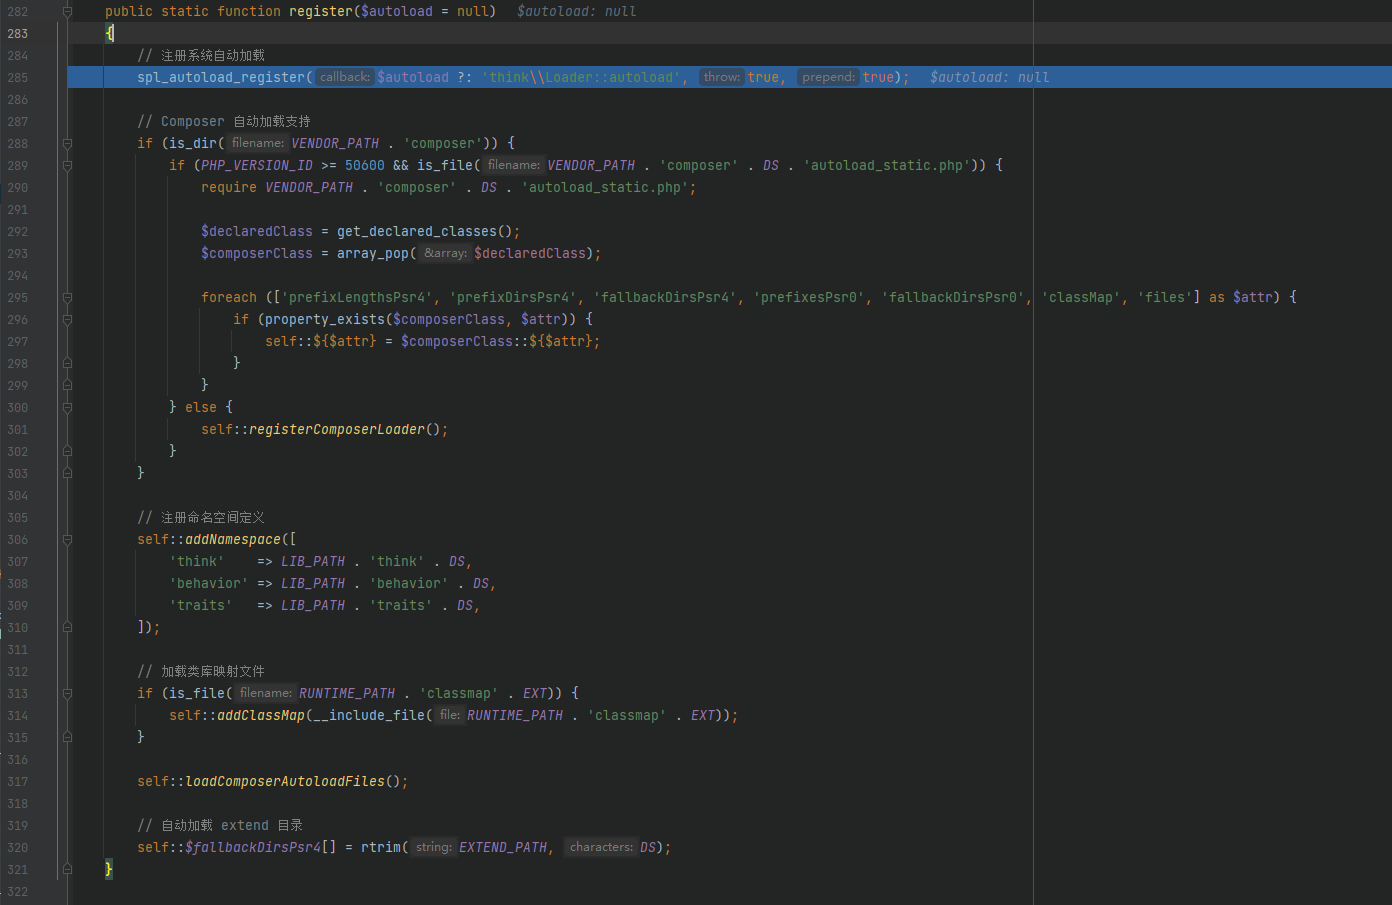Click the 'callback:' parameter hint
This screenshot has width=1392, height=905.
click(345, 77)
